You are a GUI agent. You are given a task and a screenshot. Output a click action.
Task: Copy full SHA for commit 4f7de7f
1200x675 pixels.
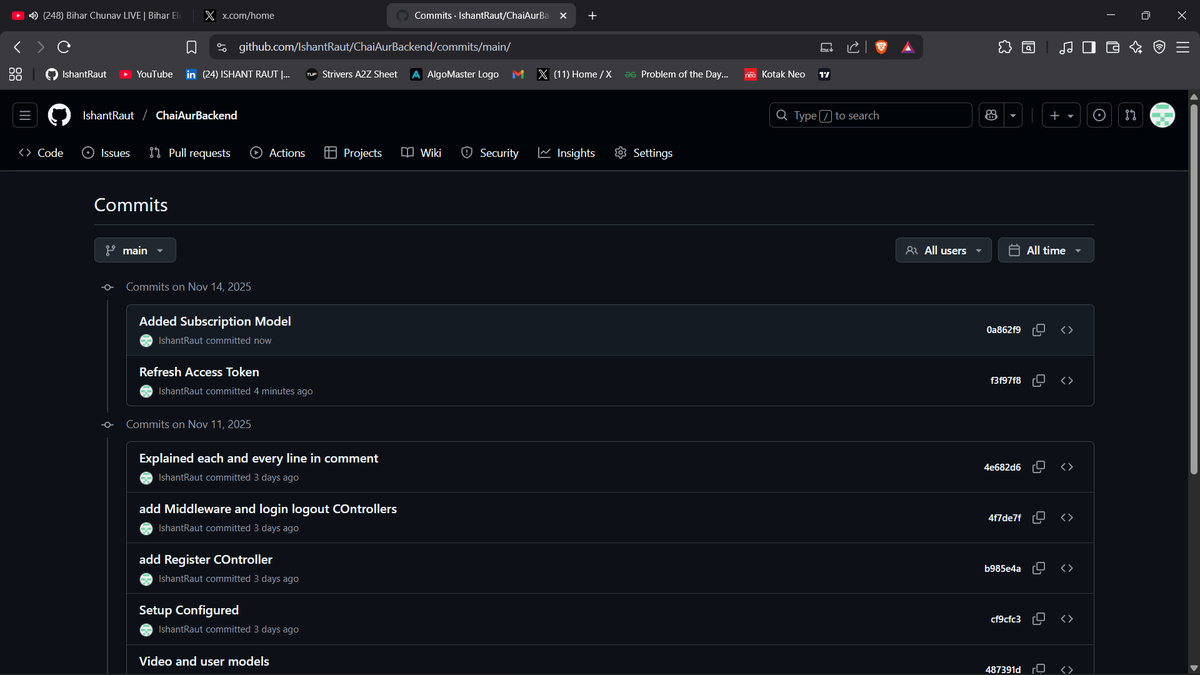coord(1039,518)
